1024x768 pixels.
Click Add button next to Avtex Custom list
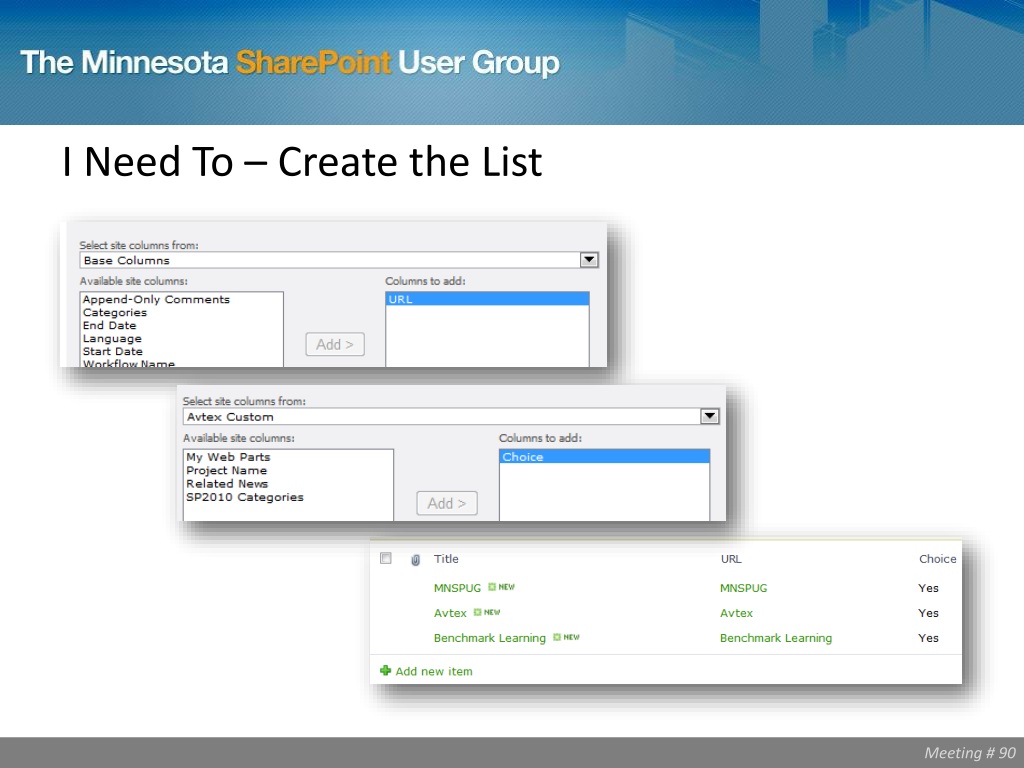tap(447, 503)
